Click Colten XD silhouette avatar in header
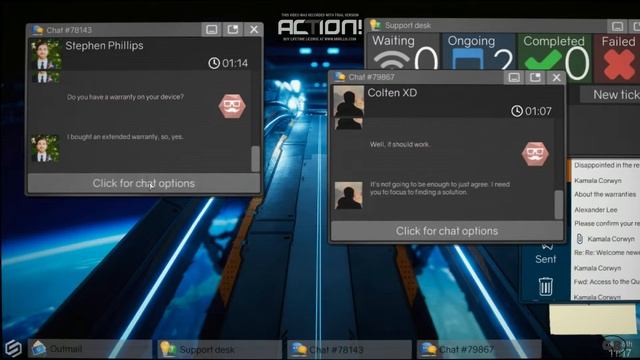640x360 pixels. (349, 102)
